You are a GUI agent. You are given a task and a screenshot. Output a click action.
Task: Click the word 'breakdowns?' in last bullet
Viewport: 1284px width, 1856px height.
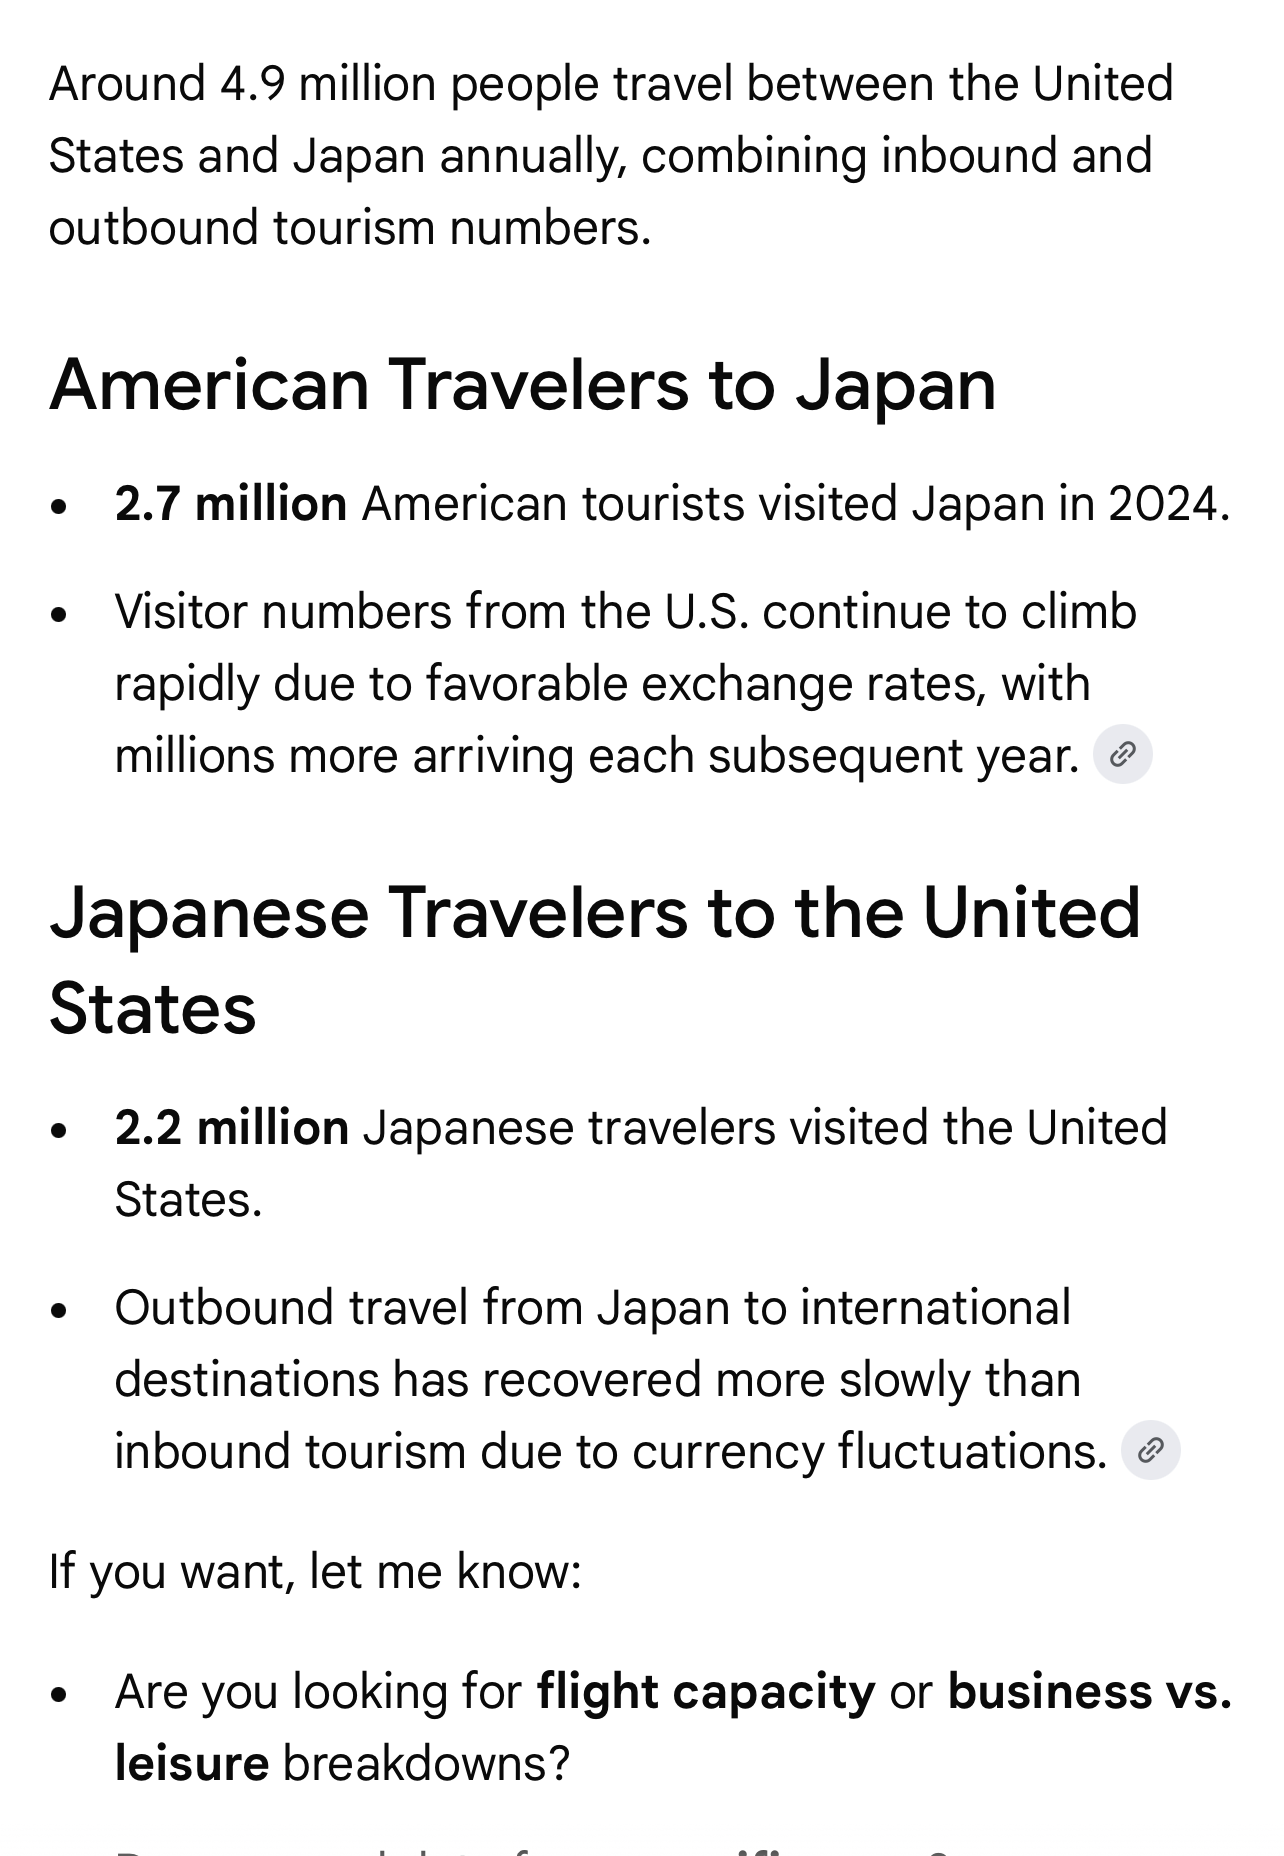[x=426, y=1763]
